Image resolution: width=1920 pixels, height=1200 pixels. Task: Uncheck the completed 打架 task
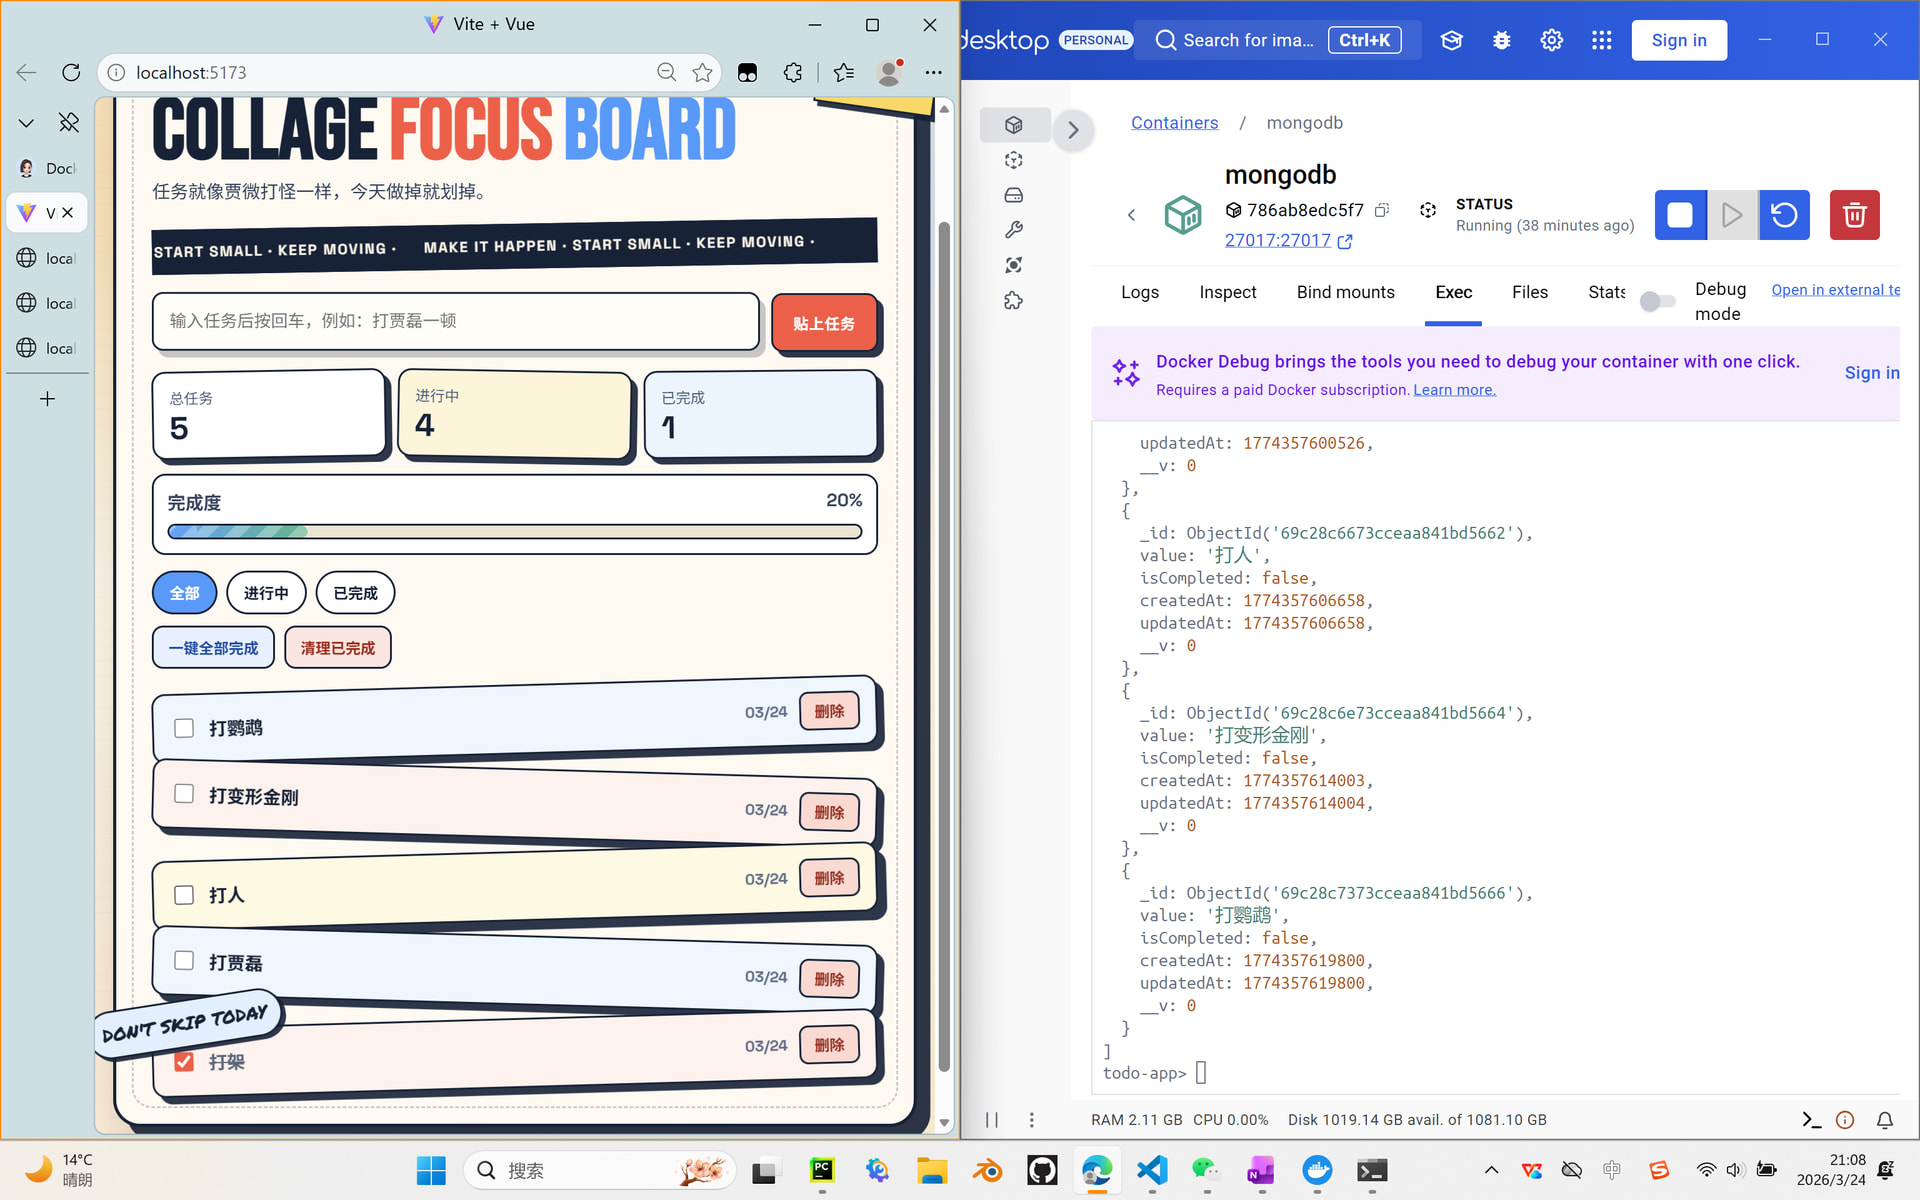point(184,1061)
